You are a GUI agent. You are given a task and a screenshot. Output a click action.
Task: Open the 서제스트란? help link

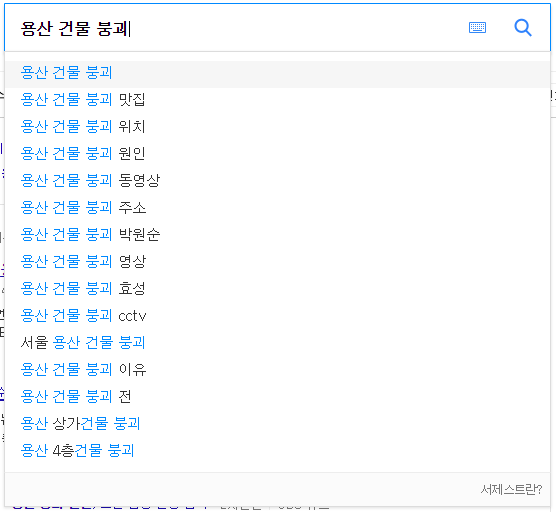[511, 490]
